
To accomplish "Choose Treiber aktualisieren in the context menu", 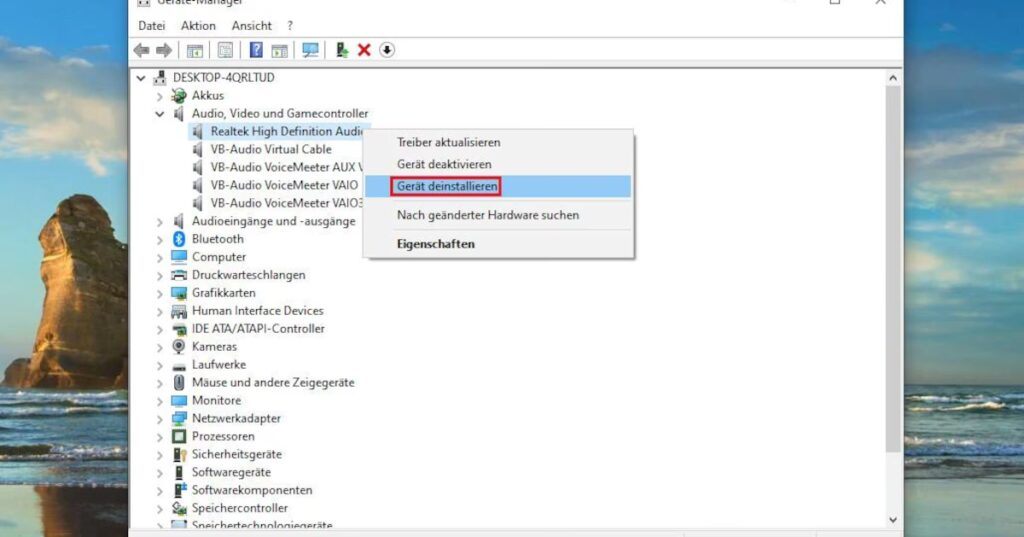I will point(448,142).
